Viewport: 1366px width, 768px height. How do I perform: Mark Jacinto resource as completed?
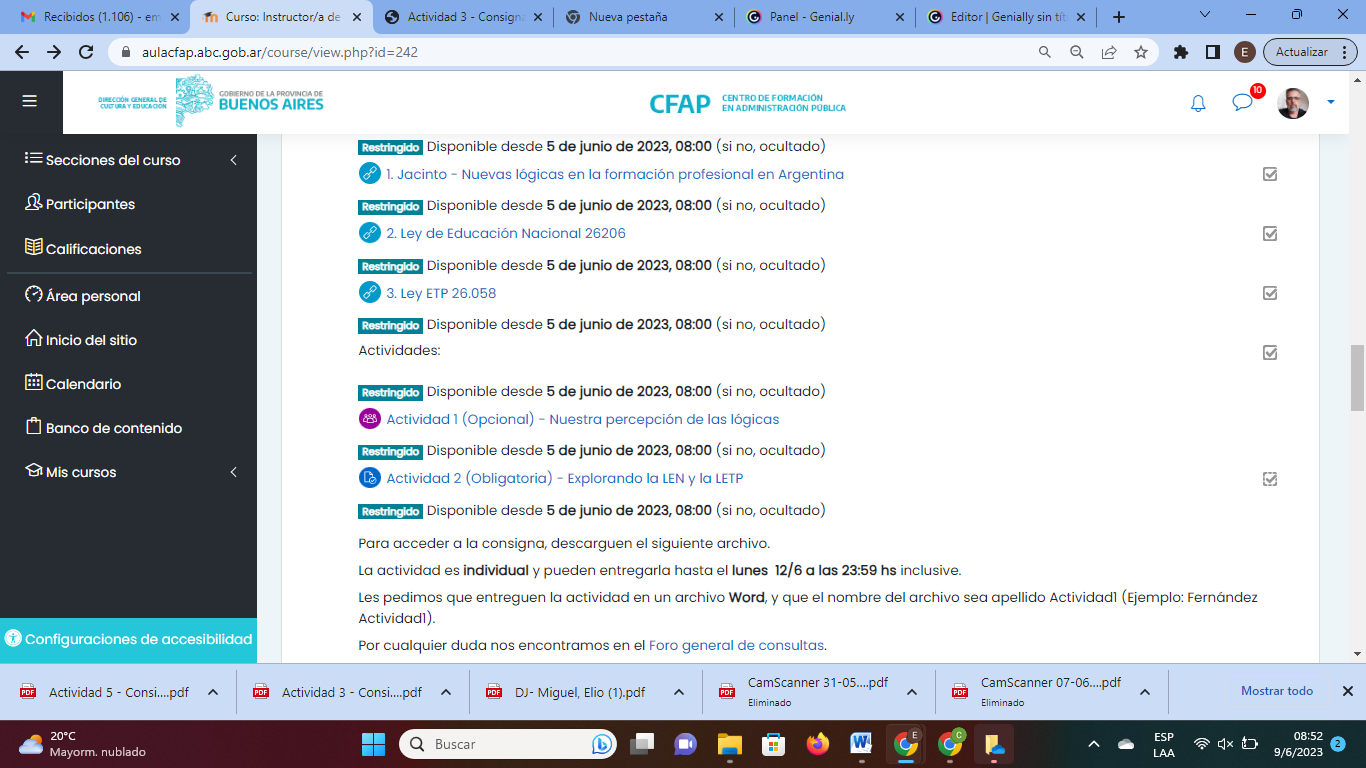click(x=1270, y=174)
